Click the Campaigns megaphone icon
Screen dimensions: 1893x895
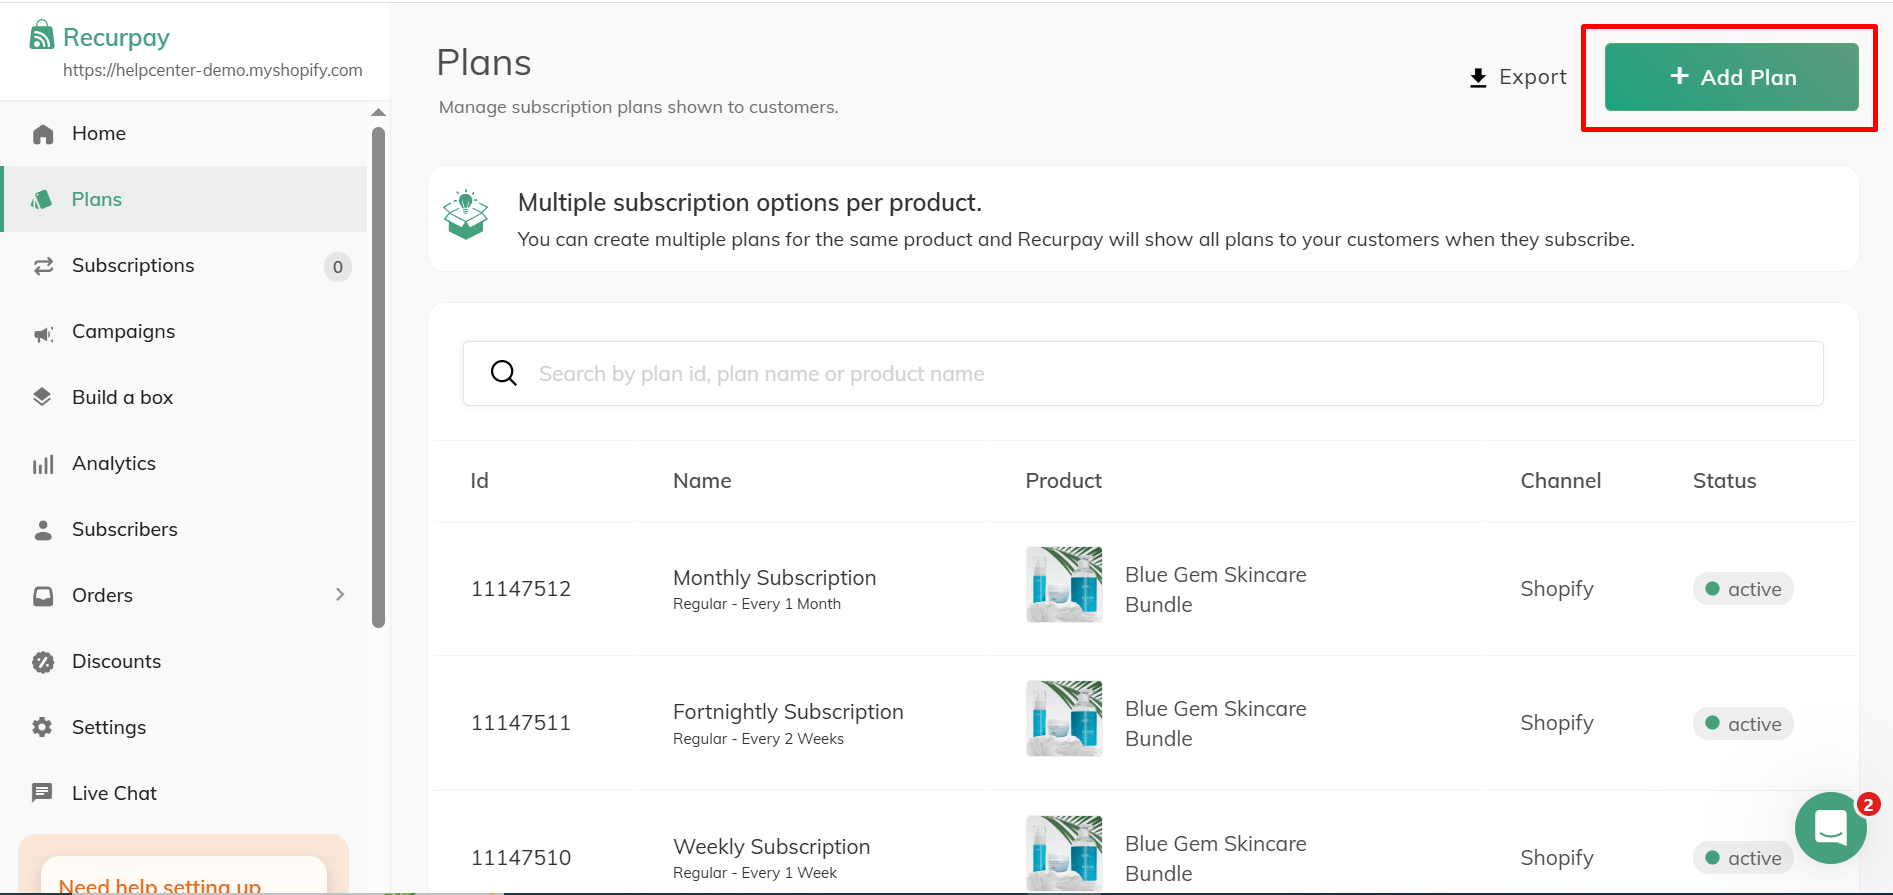(43, 333)
